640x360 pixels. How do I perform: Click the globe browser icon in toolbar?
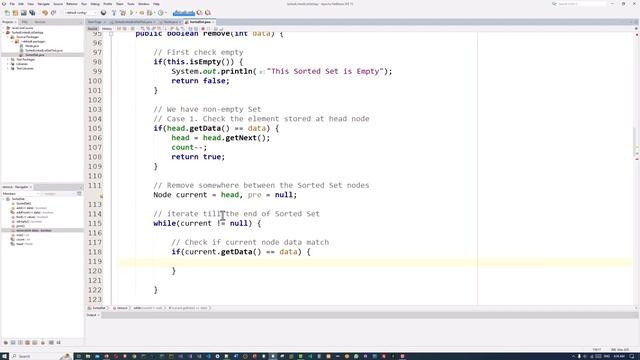click(104, 13)
